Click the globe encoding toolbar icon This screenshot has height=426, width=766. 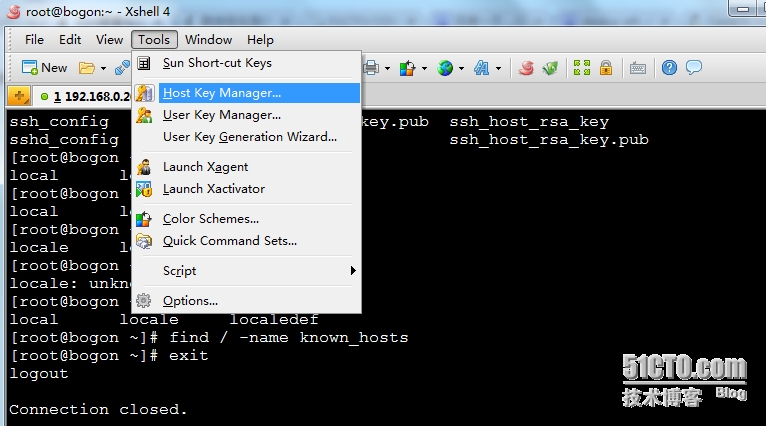click(445, 68)
